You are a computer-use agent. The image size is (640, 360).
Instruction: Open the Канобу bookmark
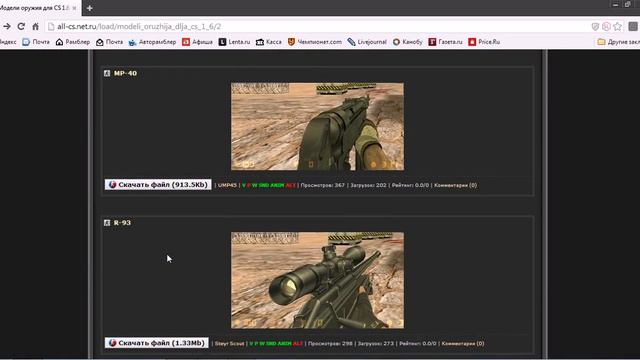click(x=407, y=42)
